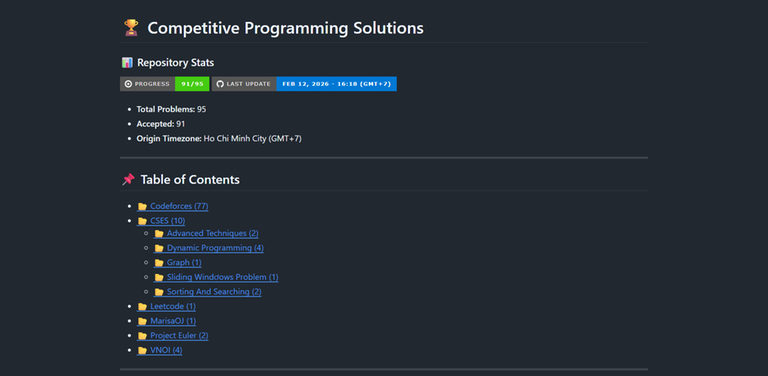Click the folder icon next to CSES
768x376 pixels.
(143, 221)
